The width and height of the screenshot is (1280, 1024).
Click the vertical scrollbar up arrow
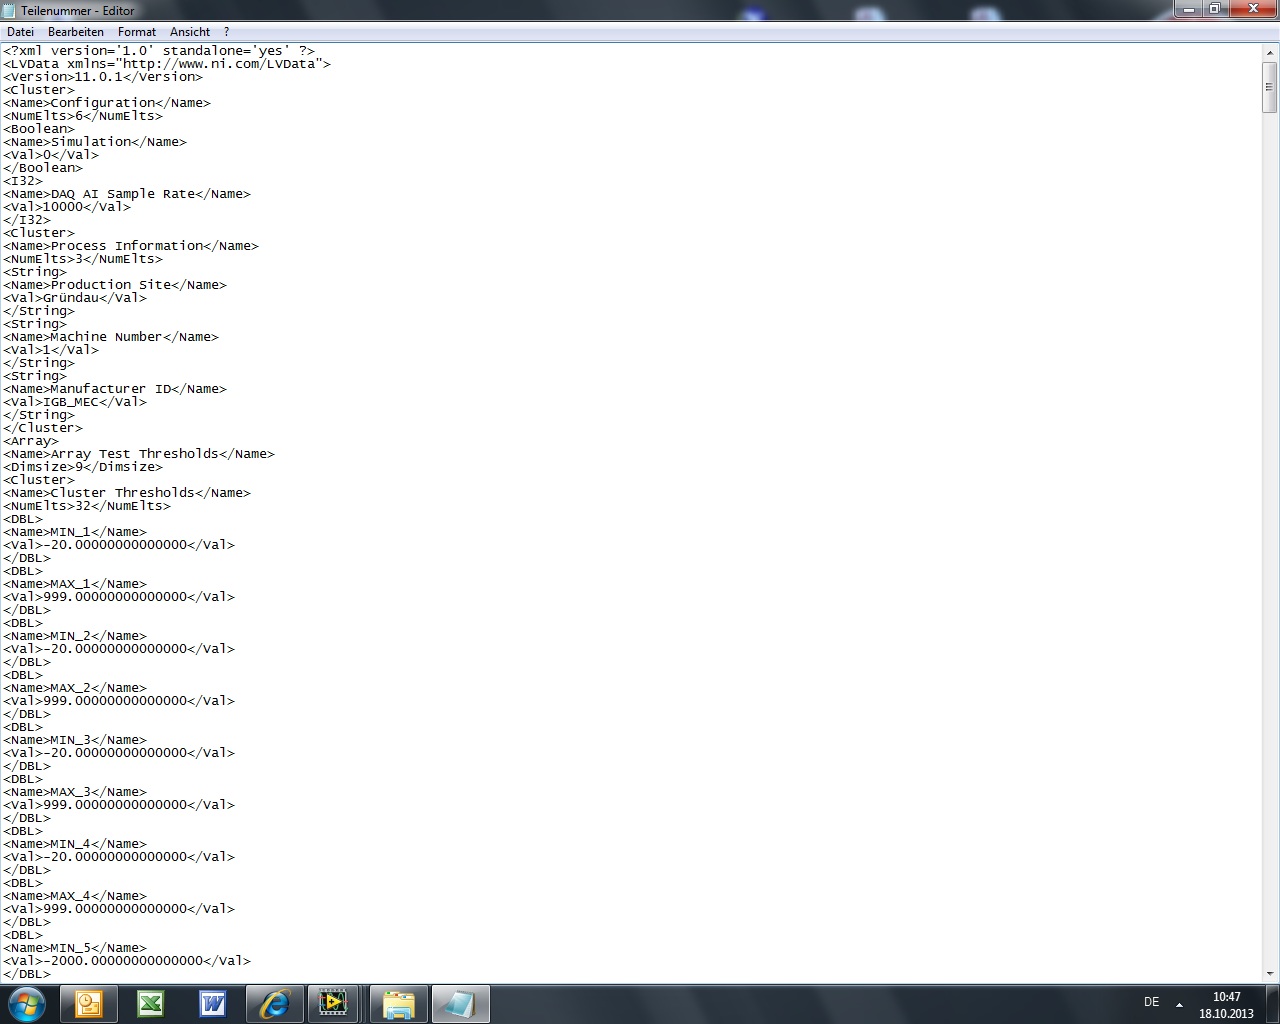click(x=1270, y=52)
